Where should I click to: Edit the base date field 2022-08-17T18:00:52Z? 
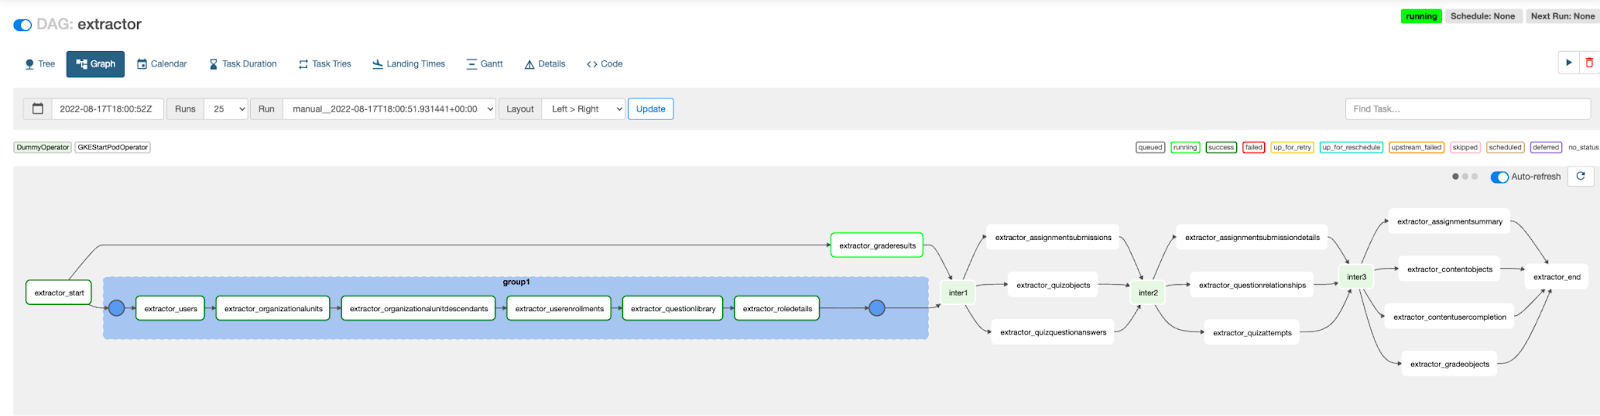[107, 109]
